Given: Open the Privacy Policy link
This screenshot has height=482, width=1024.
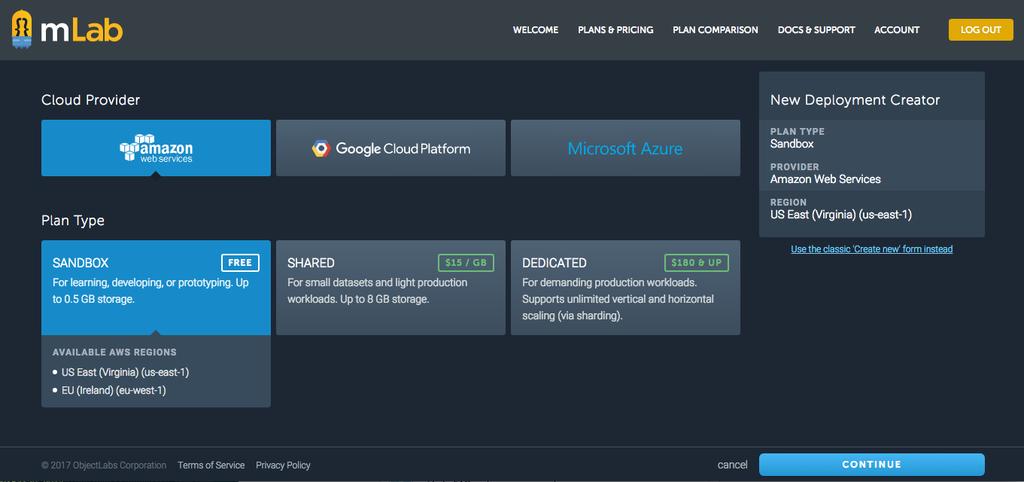Looking at the screenshot, I should pos(283,465).
